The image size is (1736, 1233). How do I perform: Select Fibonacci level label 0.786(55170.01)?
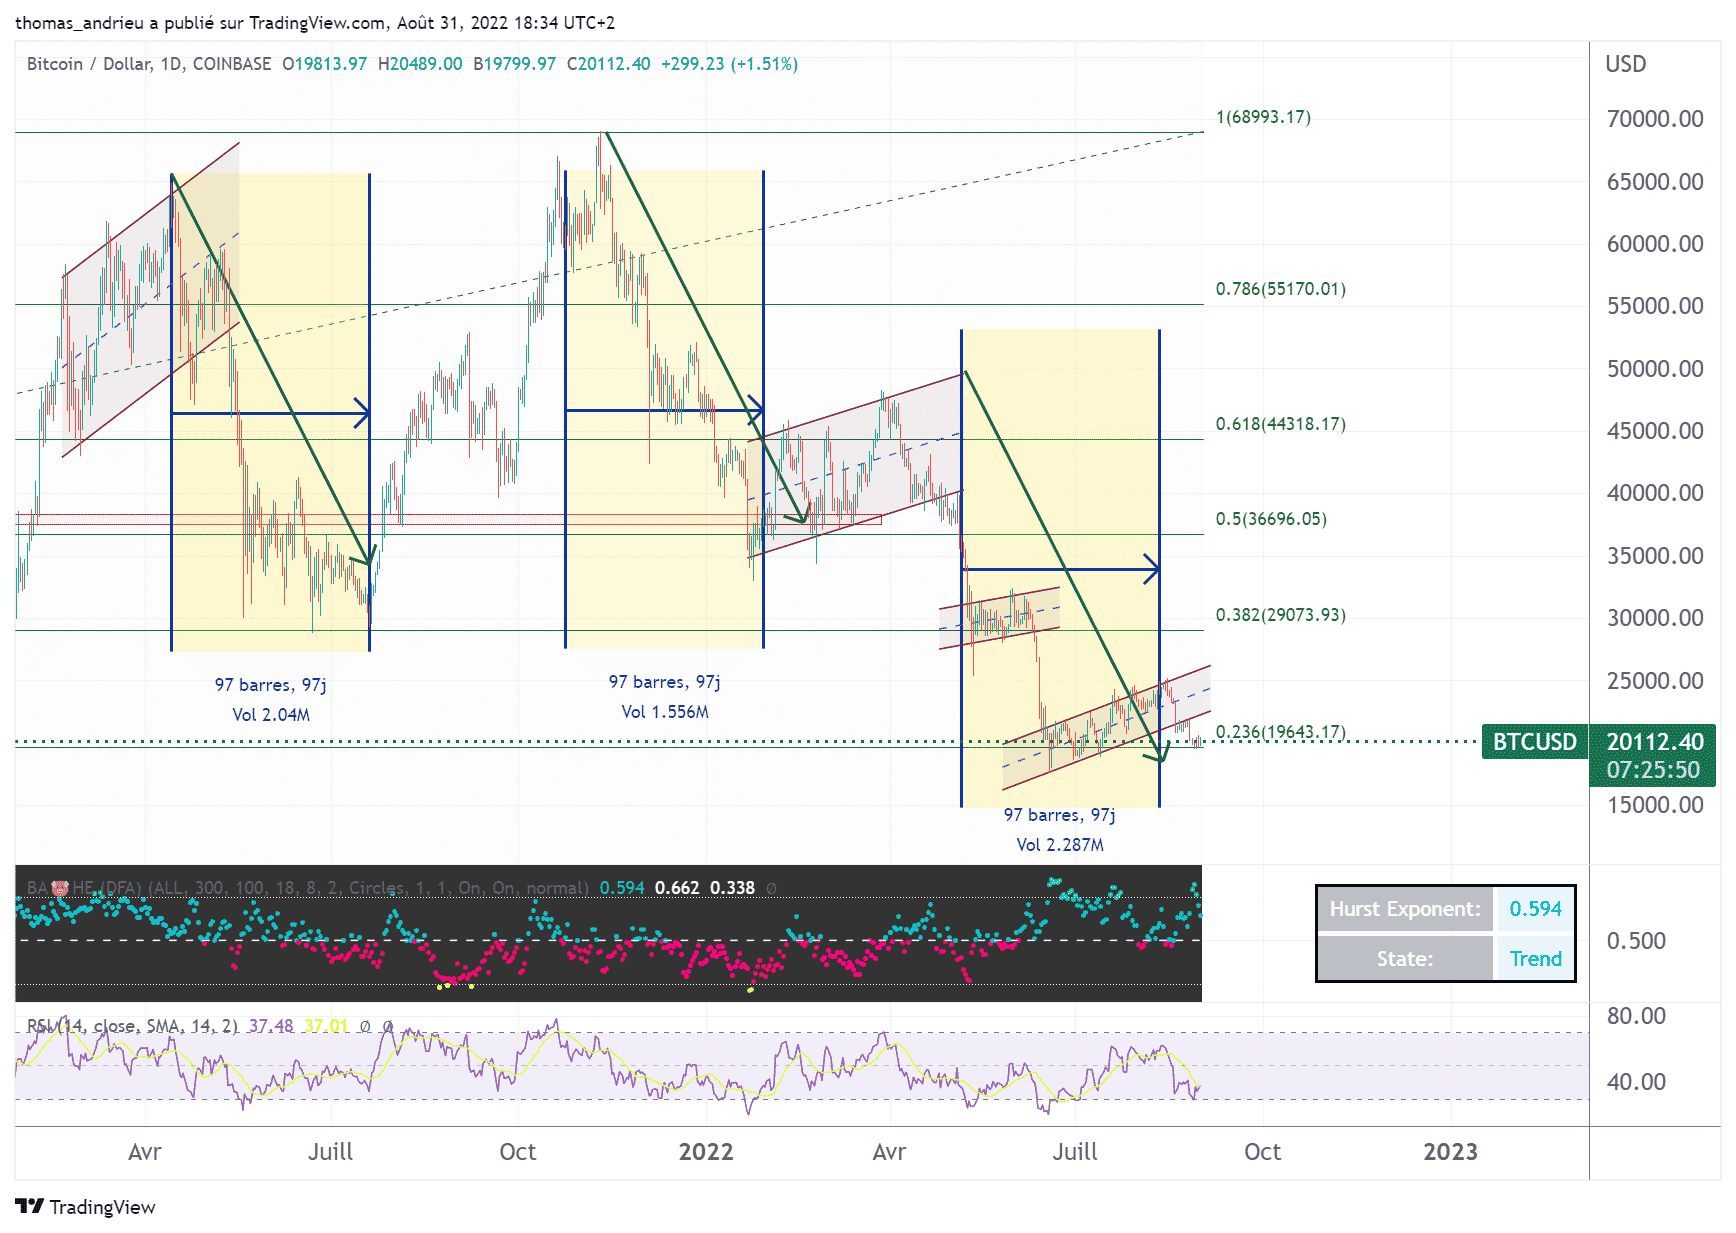pyautogui.click(x=1281, y=289)
